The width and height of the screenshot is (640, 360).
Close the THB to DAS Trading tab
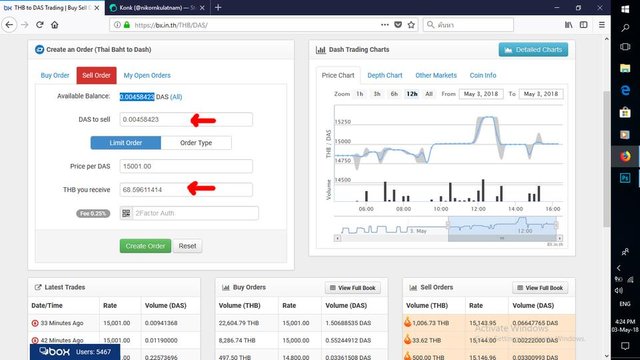coord(97,8)
